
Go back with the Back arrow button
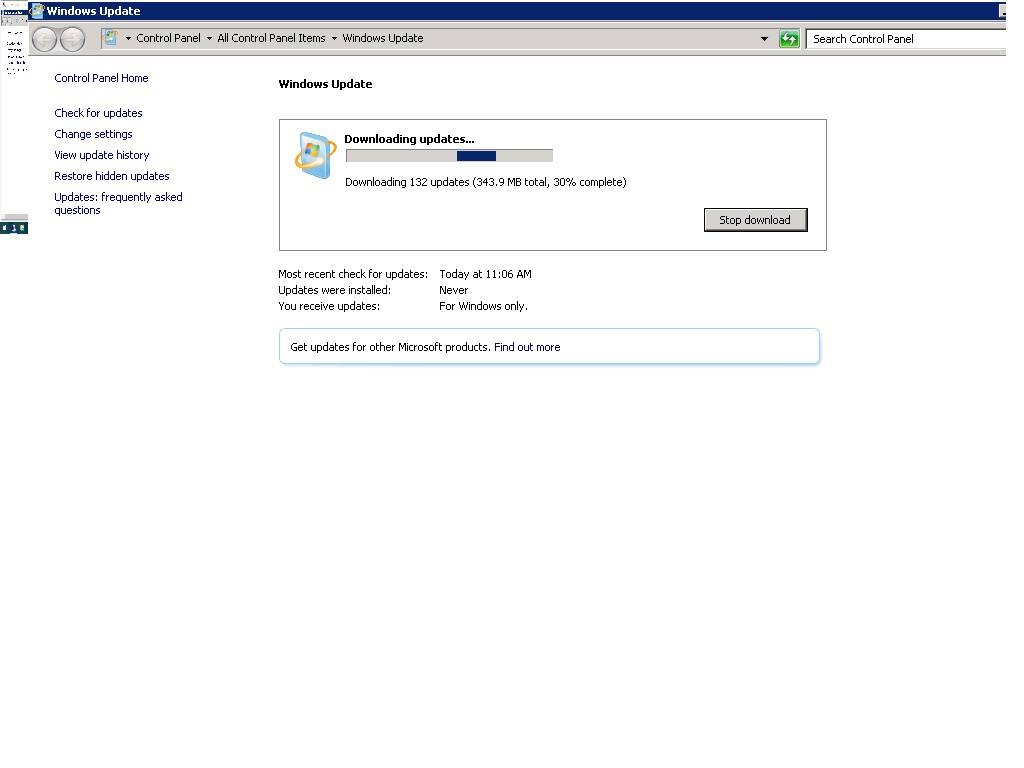click(x=44, y=39)
